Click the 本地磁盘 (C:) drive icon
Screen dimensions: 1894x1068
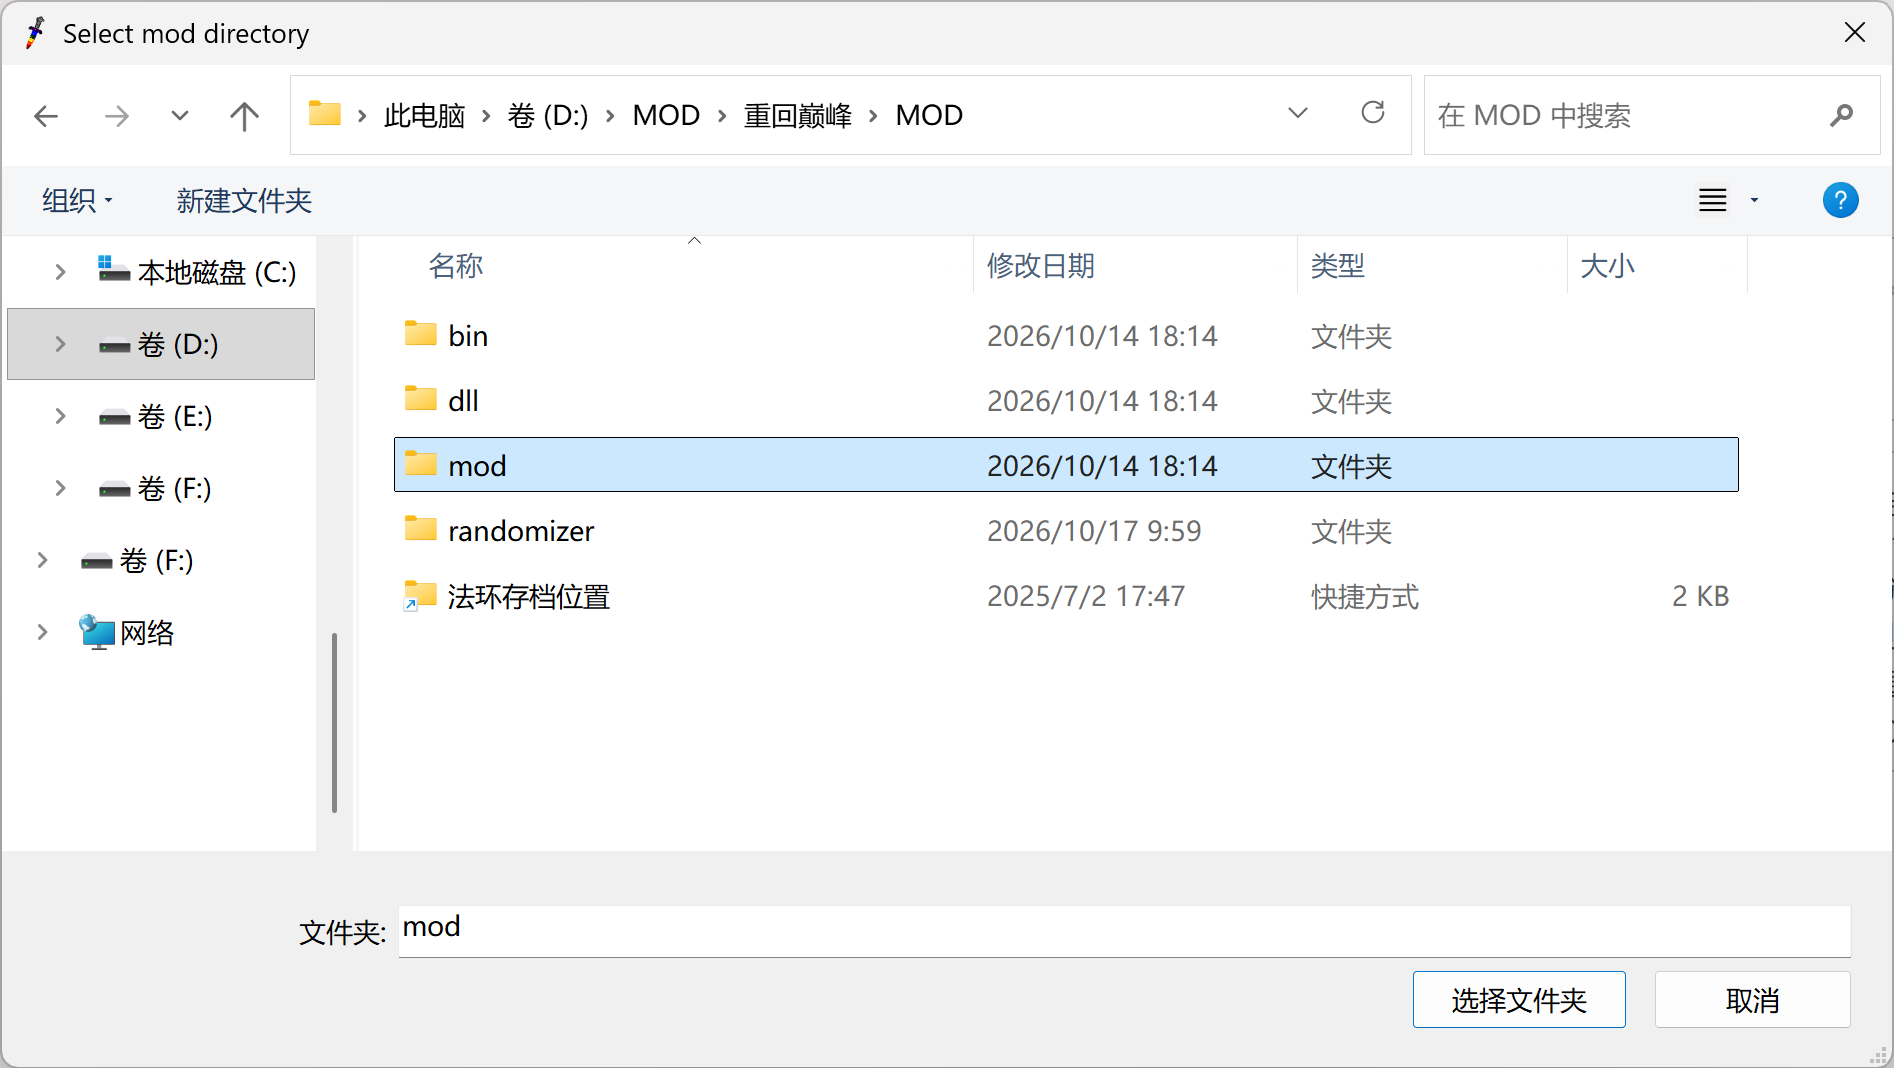pos(113,270)
